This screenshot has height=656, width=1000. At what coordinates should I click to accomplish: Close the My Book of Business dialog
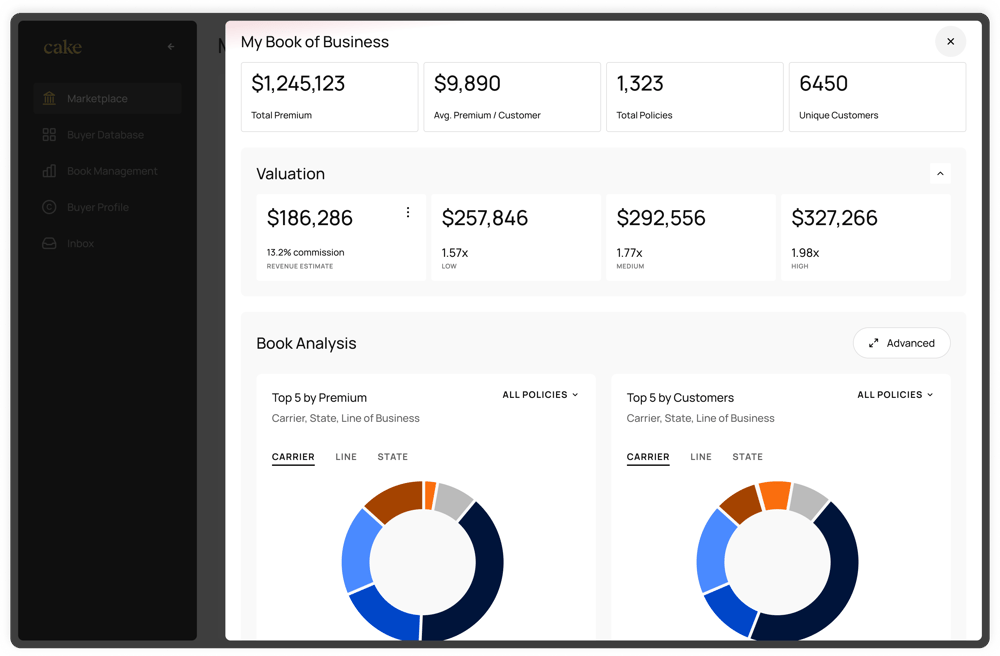(950, 41)
